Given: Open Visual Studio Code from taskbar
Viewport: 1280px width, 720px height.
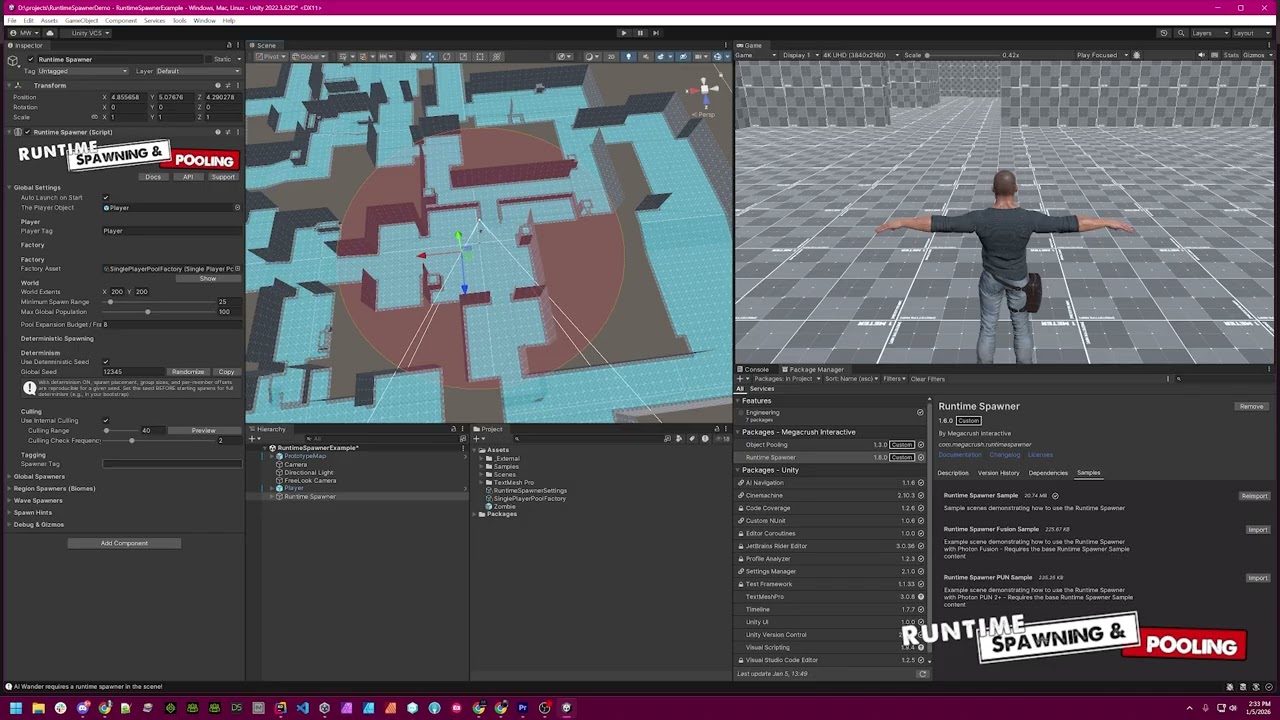Looking at the screenshot, I should point(303,708).
